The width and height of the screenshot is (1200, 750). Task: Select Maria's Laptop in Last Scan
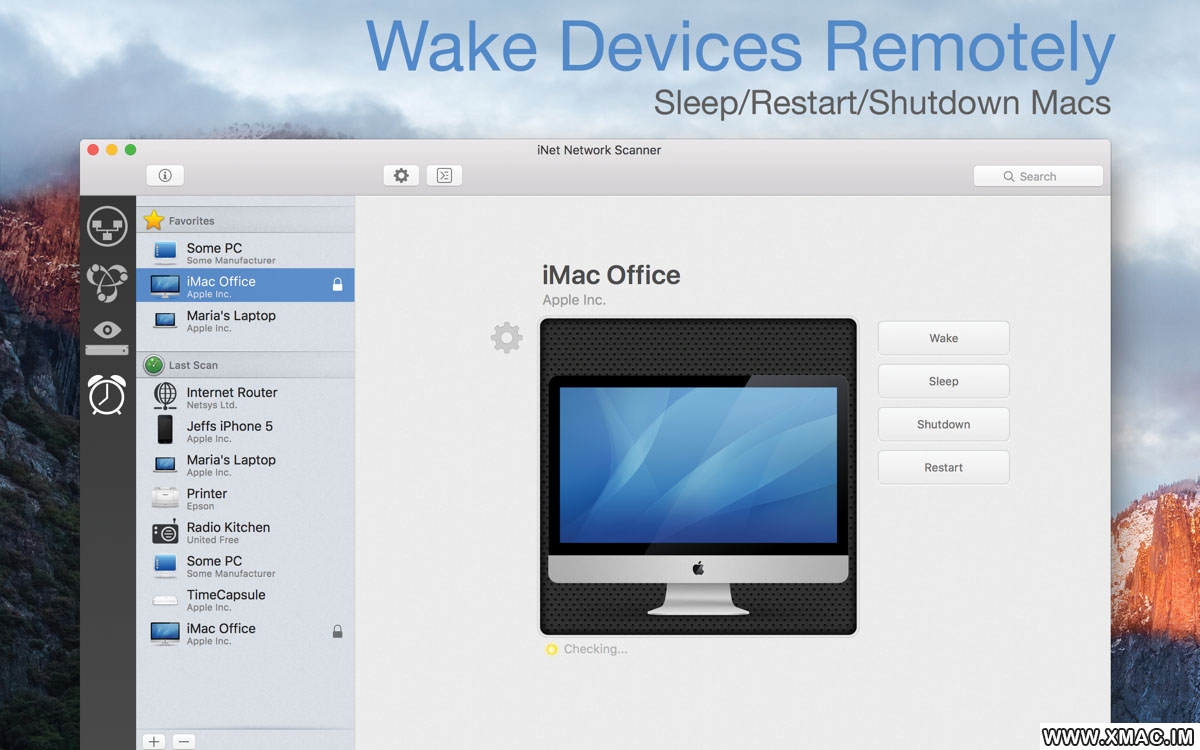coord(245,465)
